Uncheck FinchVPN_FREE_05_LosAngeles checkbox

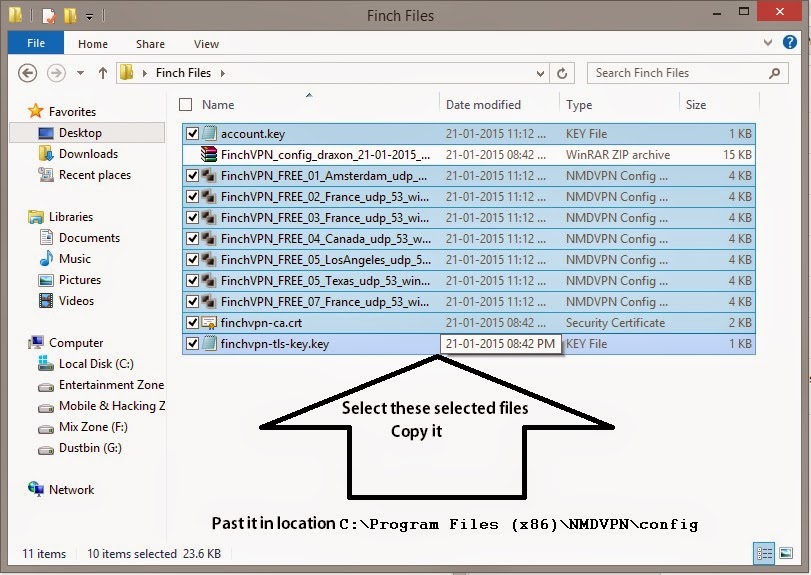(192, 259)
